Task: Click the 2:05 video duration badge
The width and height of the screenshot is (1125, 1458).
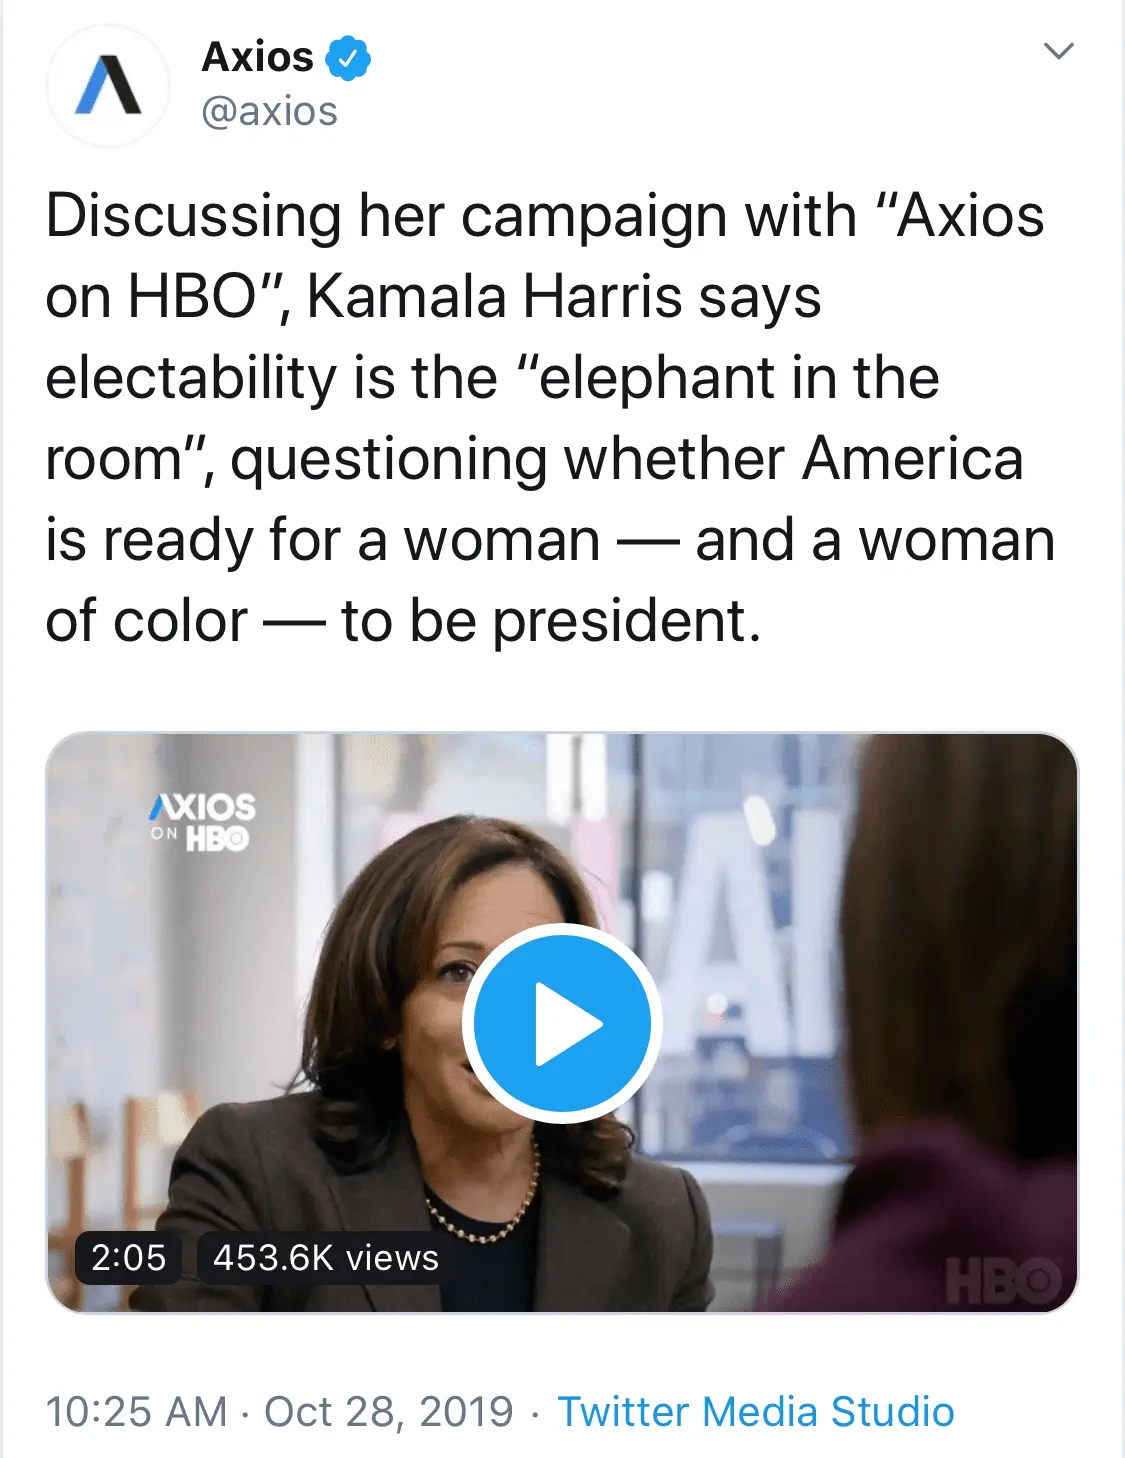Action: click(x=128, y=1257)
